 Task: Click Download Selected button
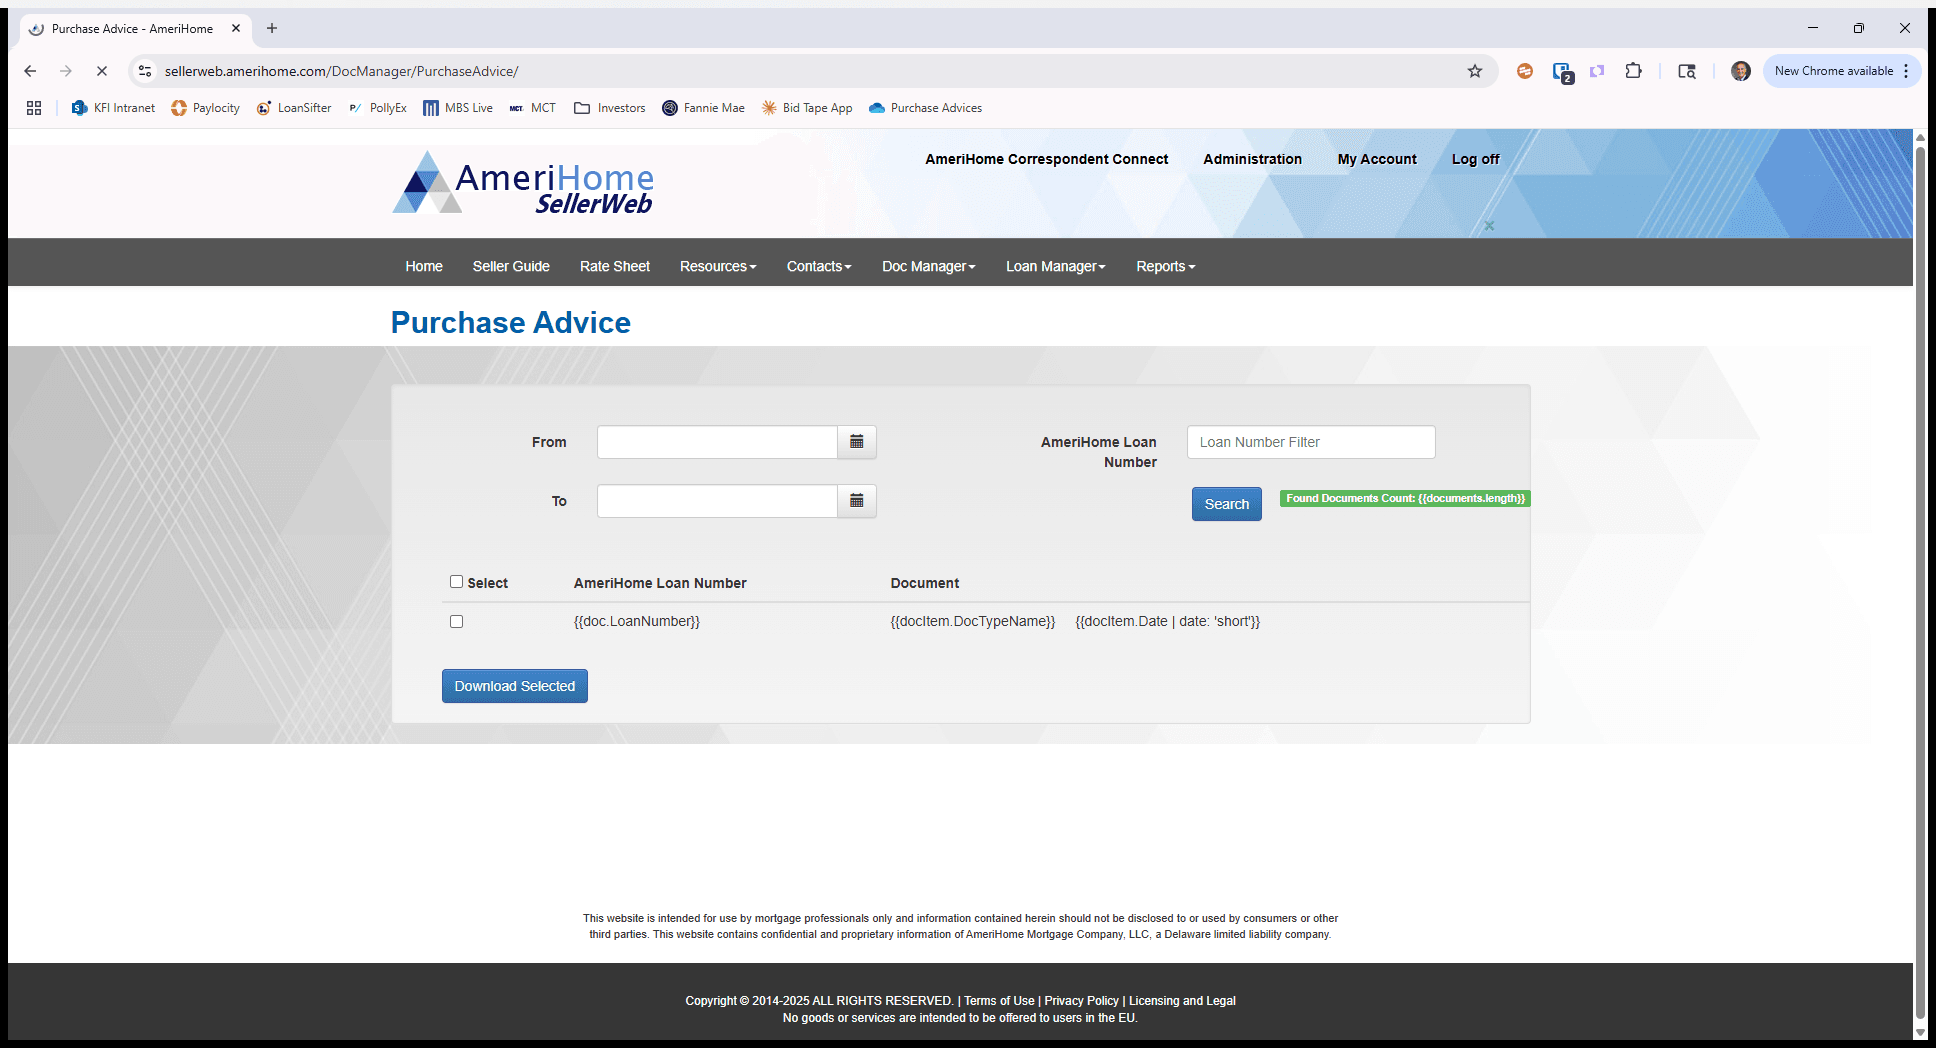515,686
